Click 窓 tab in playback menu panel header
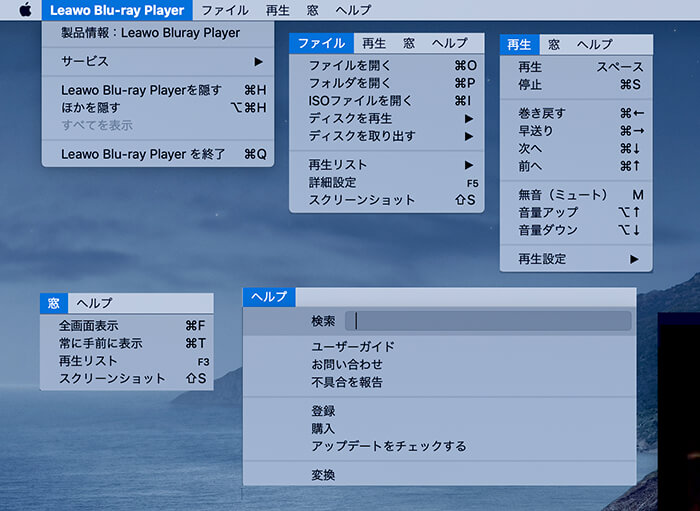700x511 pixels. click(554, 45)
